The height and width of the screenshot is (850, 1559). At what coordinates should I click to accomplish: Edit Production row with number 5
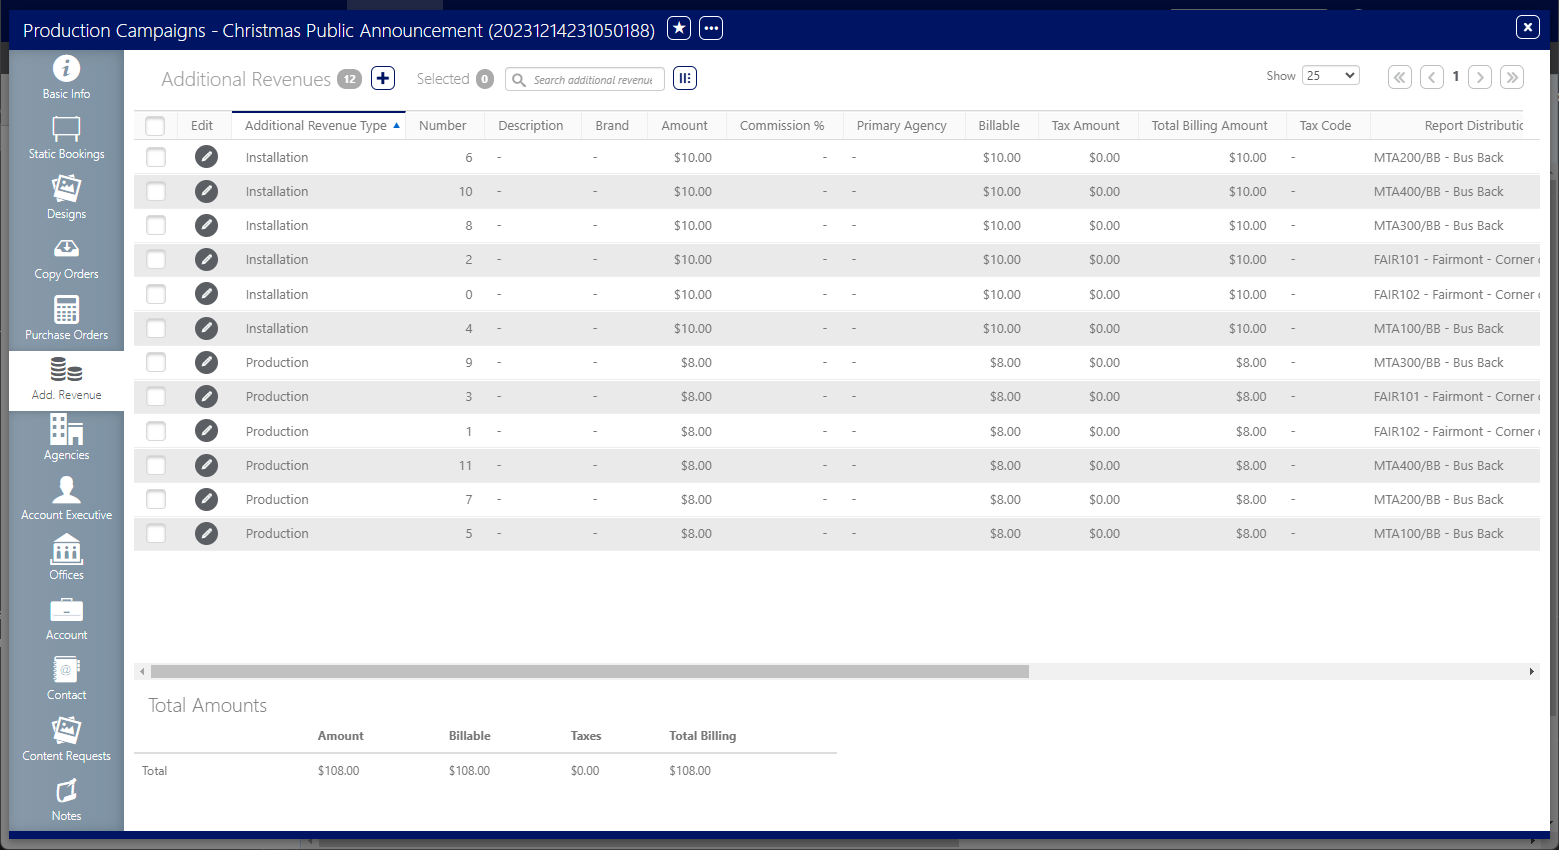(206, 533)
